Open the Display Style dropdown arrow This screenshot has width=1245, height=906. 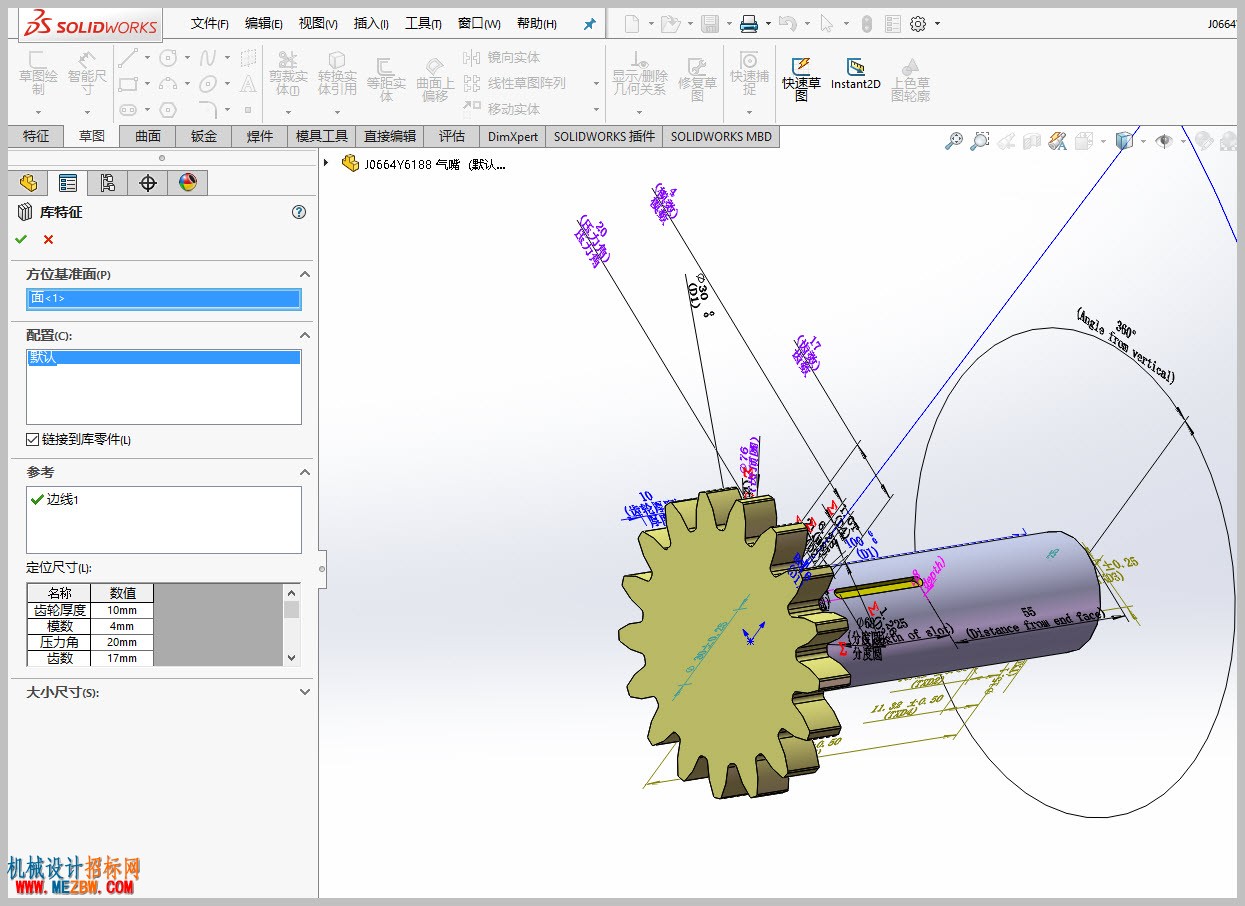point(1142,142)
